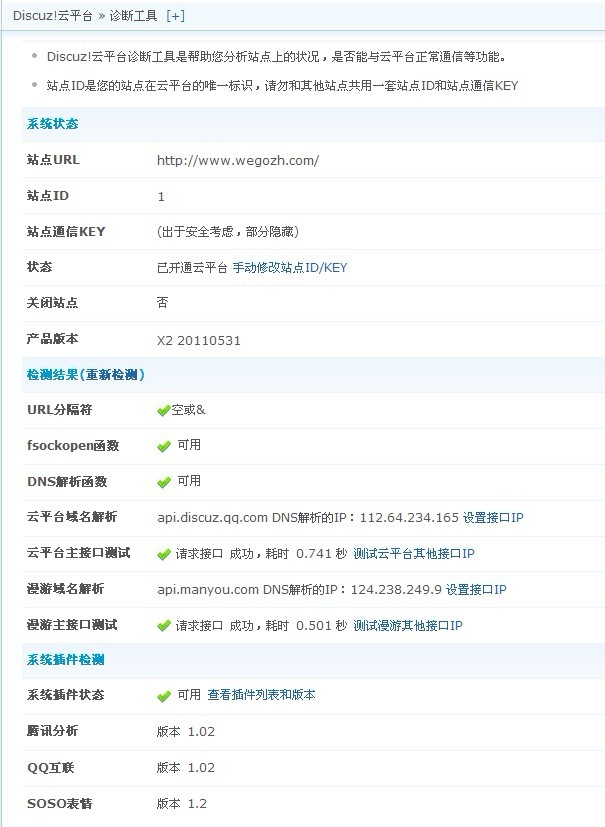Viewport: 605px width, 827px height.
Task: Click the 关闭站点 value 否
Action: pyautogui.click(x=162, y=302)
